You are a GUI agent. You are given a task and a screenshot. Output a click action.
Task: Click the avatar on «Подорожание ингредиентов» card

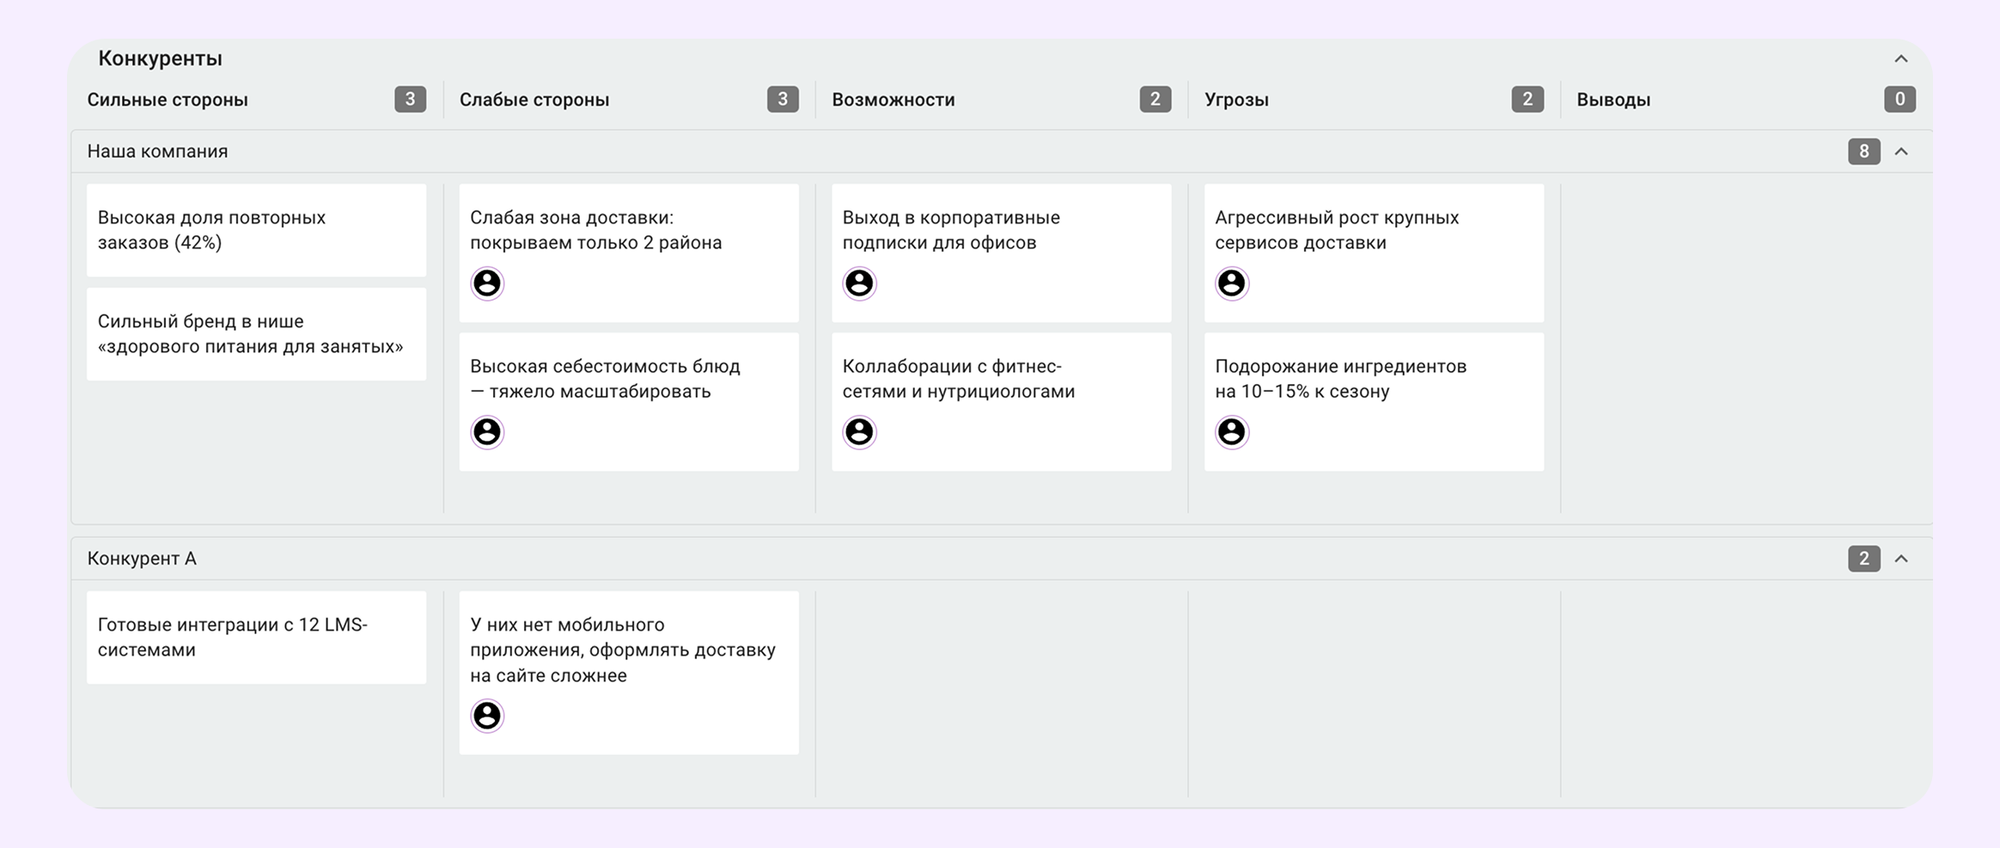pos(1231,432)
